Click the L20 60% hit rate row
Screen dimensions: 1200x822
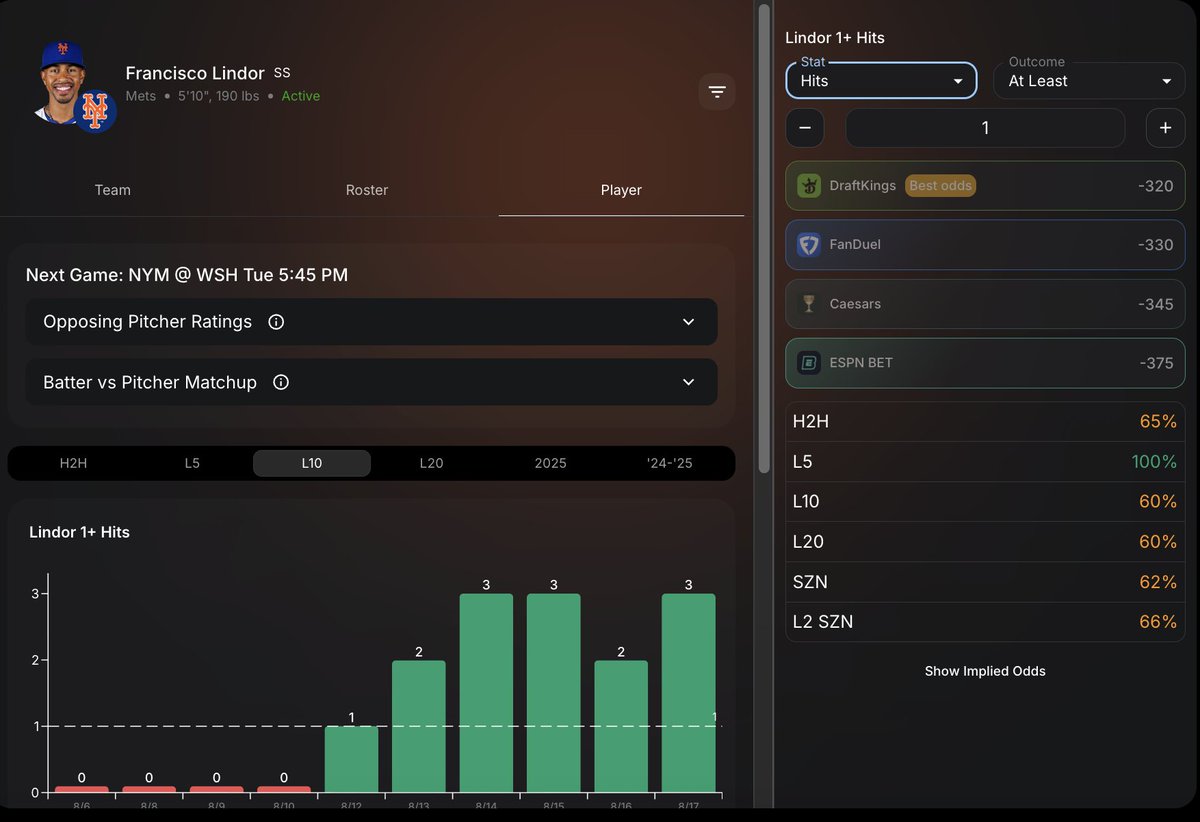point(985,542)
